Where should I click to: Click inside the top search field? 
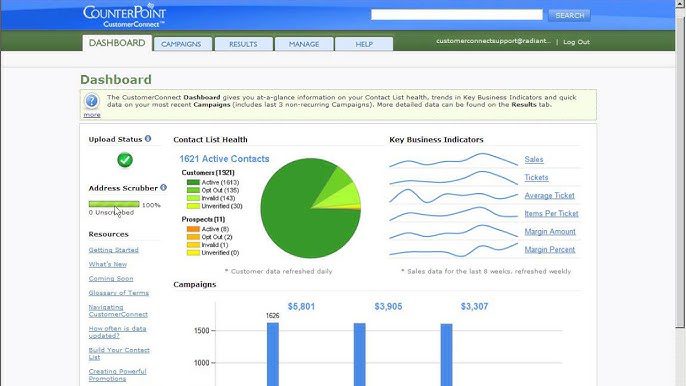(x=457, y=15)
